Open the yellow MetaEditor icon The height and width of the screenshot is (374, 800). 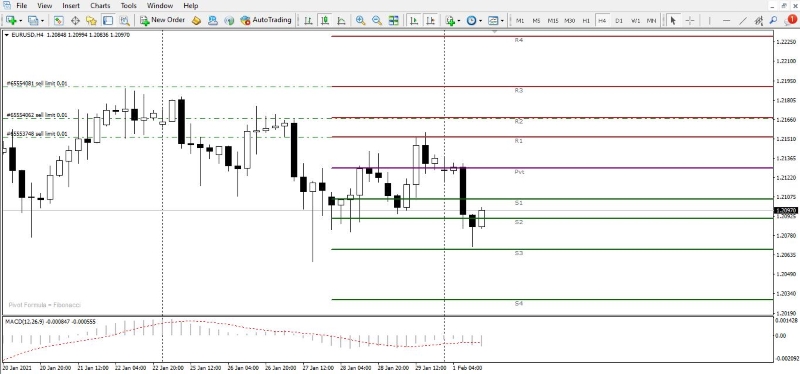pyautogui.click(x=196, y=20)
